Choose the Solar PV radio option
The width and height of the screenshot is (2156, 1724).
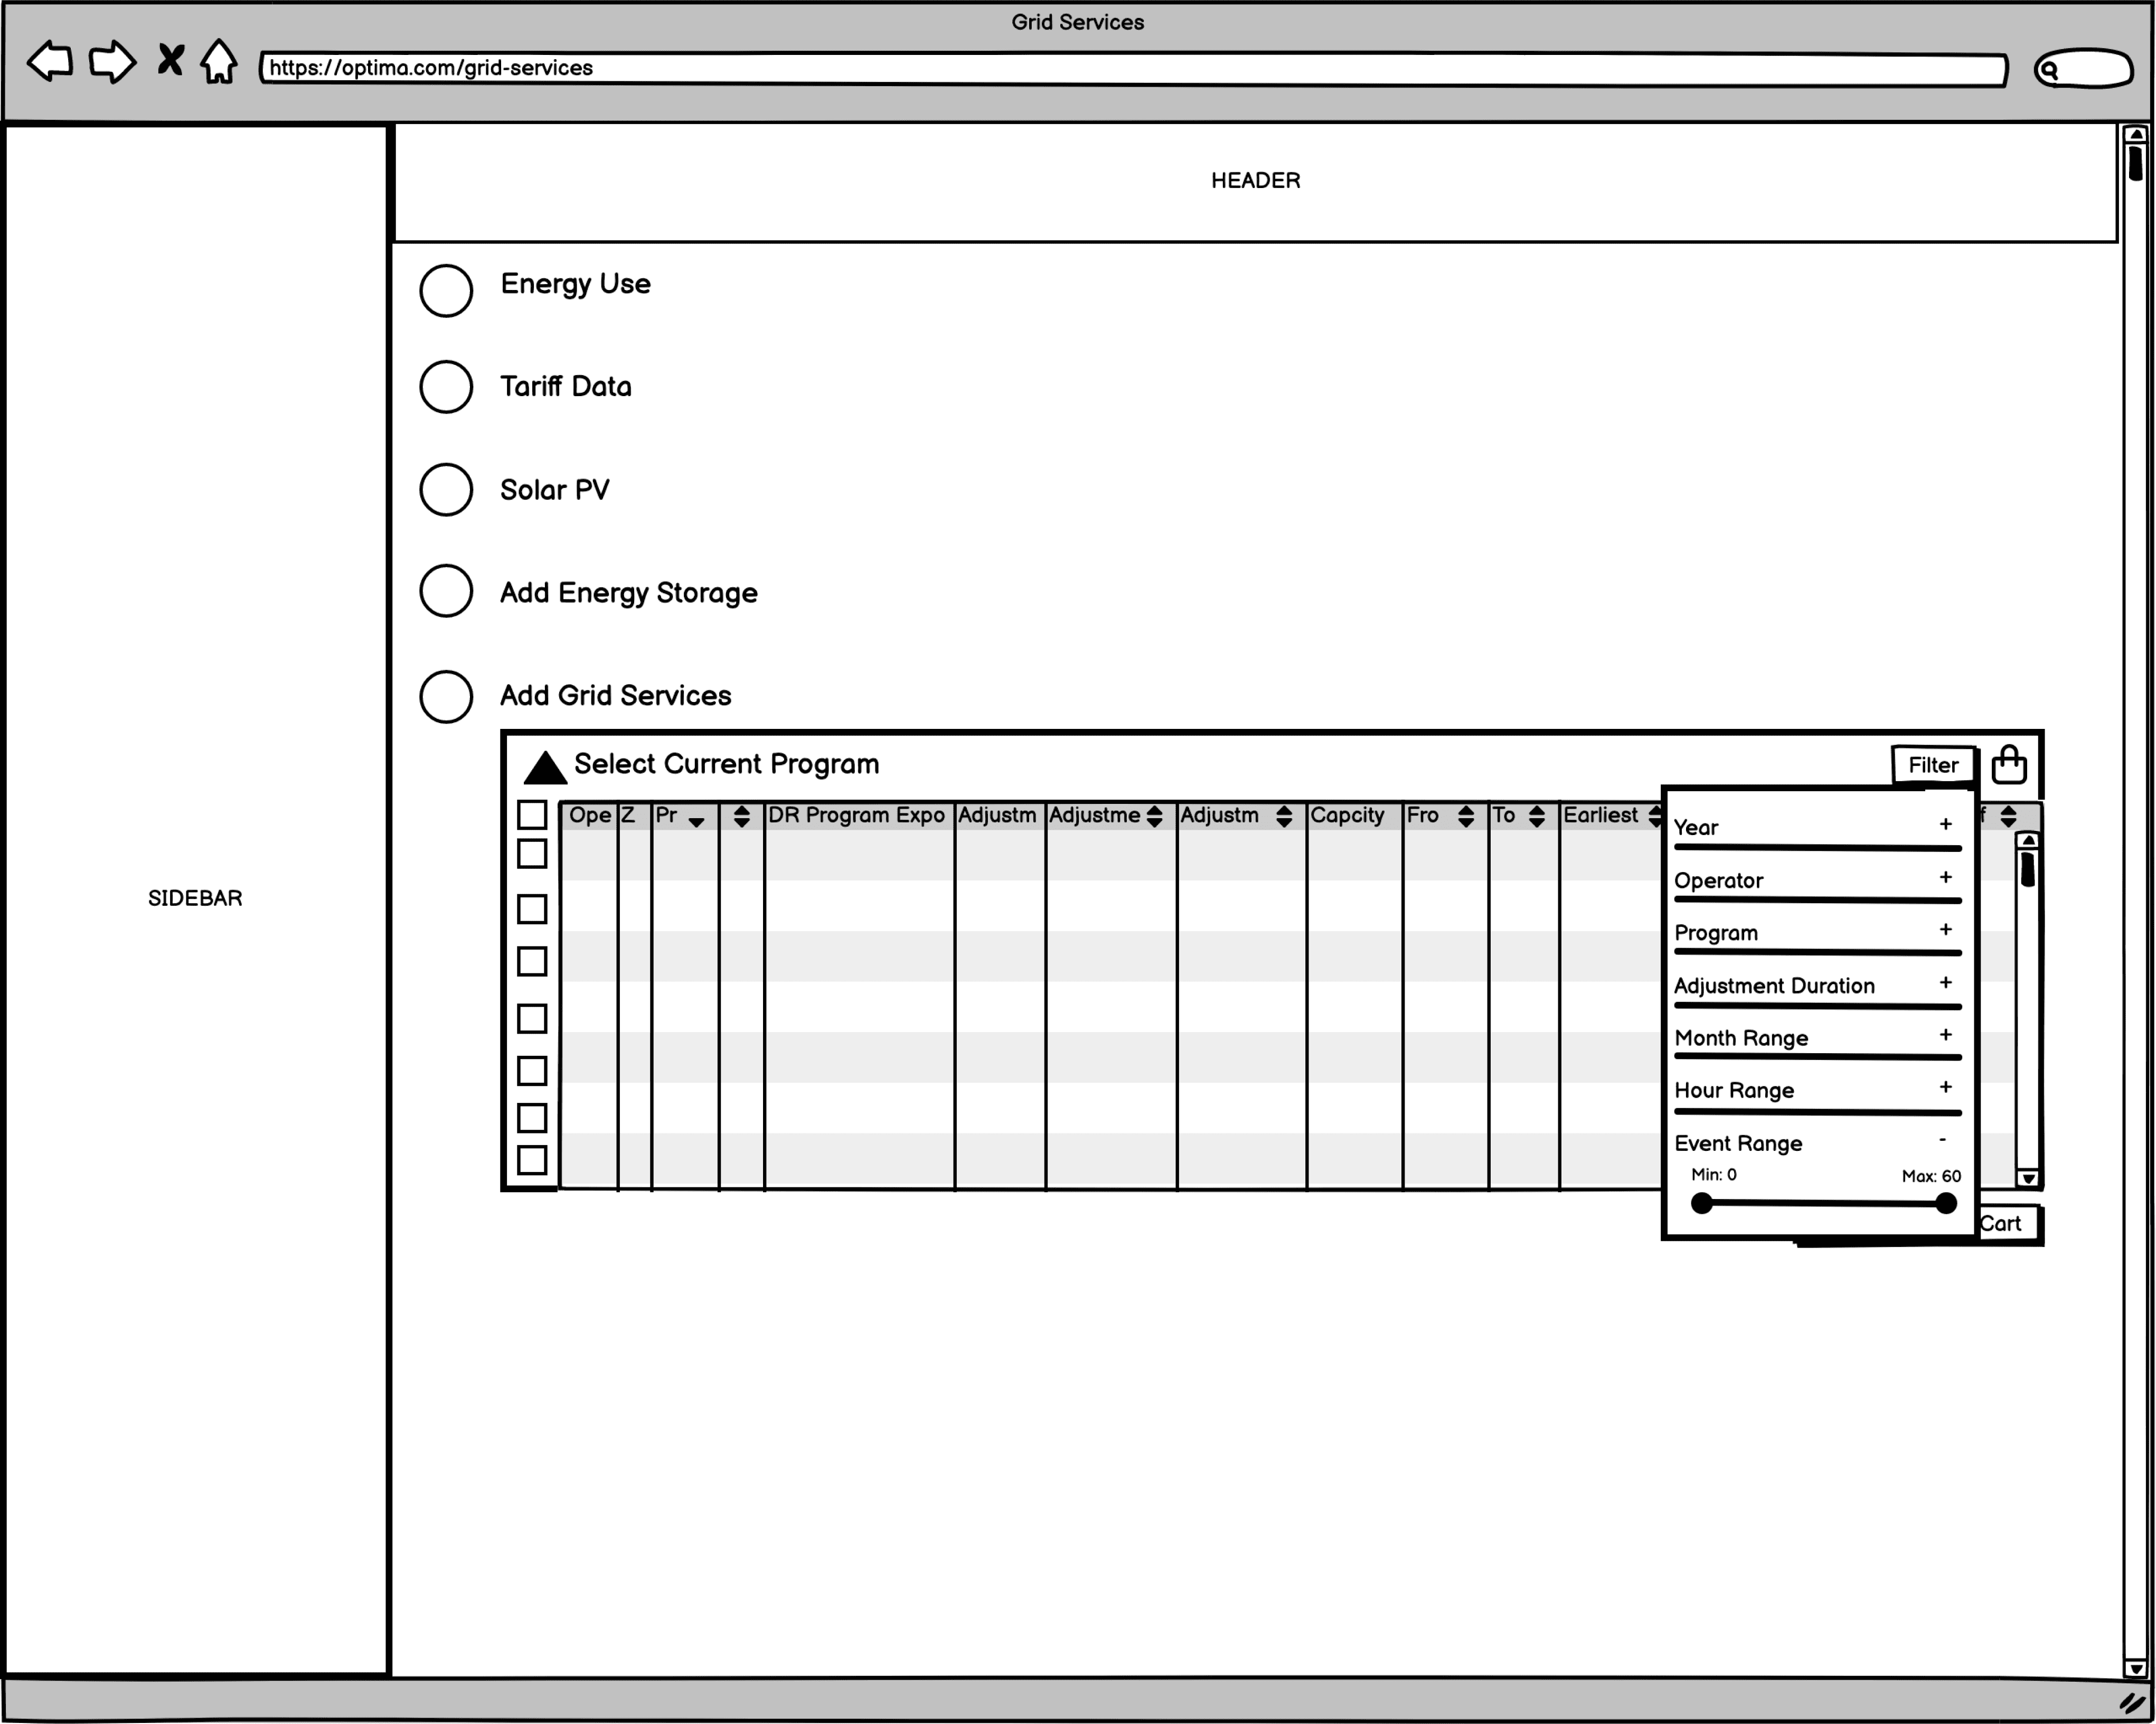(446, 490)
